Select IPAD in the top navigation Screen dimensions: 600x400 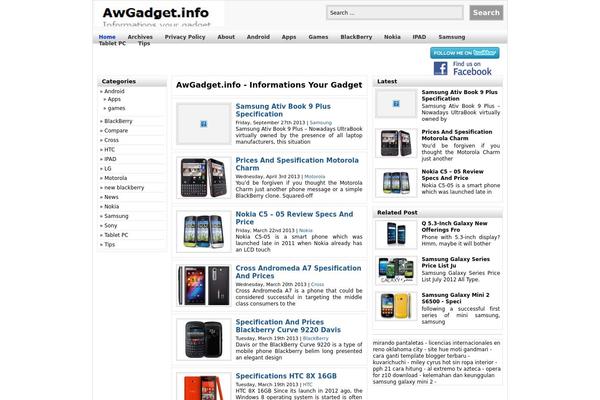419,37
